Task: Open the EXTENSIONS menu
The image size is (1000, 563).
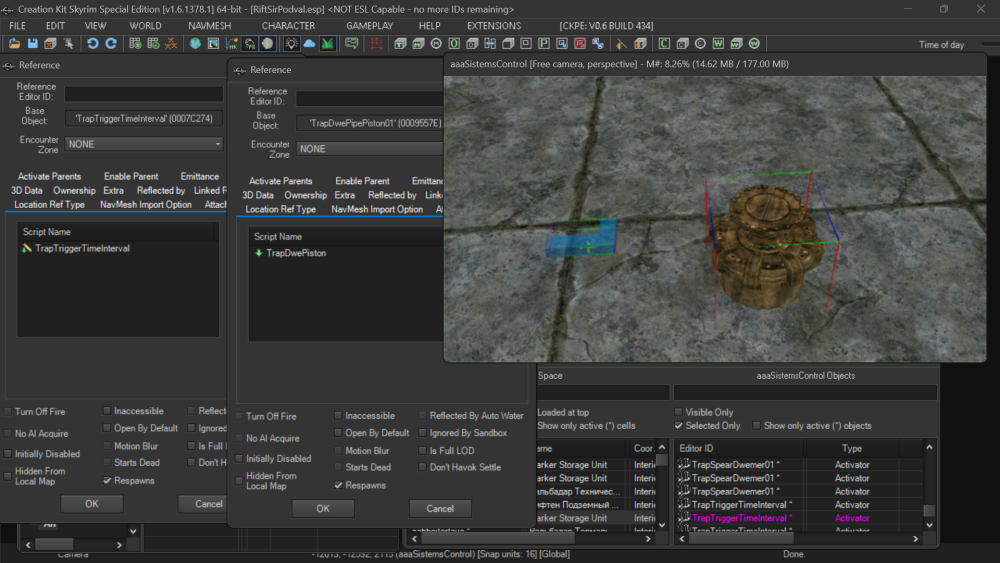Action: click(494, 26)
